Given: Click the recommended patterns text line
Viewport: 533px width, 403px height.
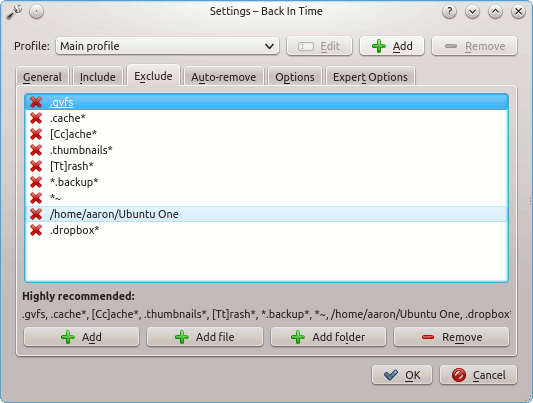Looking at the screenshot, I should 266,314.
